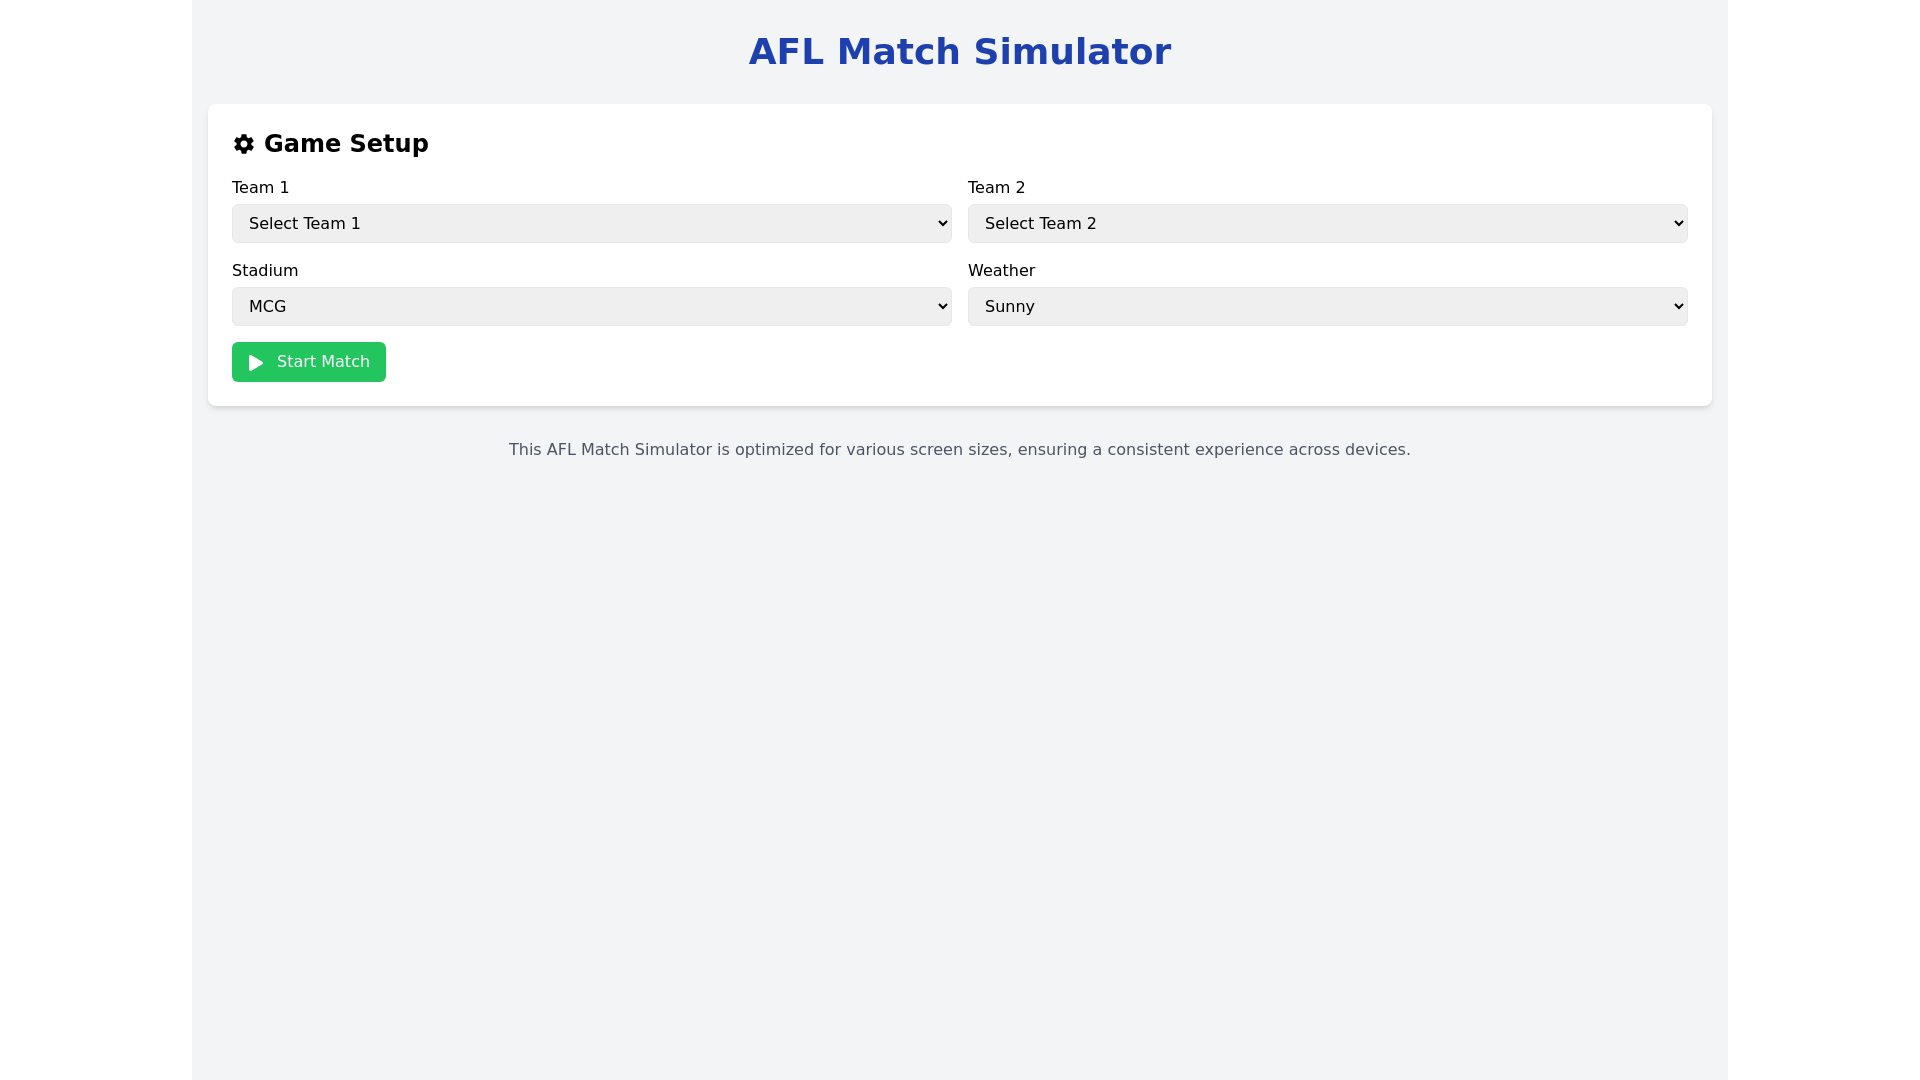Viewport: 1920px width, 1080px height.
Task: Click the play triangle icon in Start Match
Action: pos(256,363)
